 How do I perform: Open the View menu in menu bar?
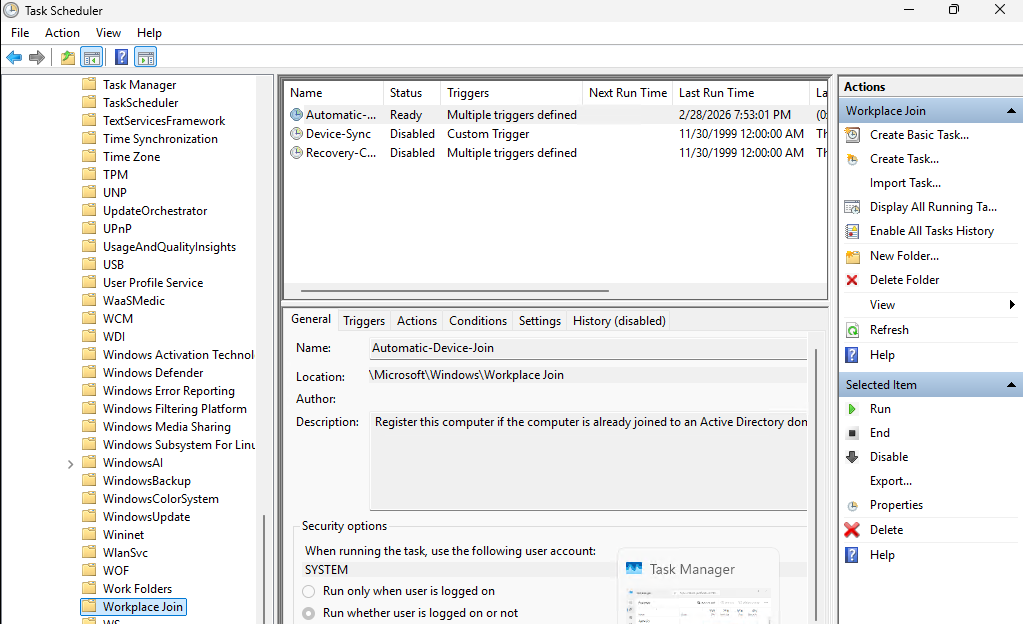[x=108, y=33]
